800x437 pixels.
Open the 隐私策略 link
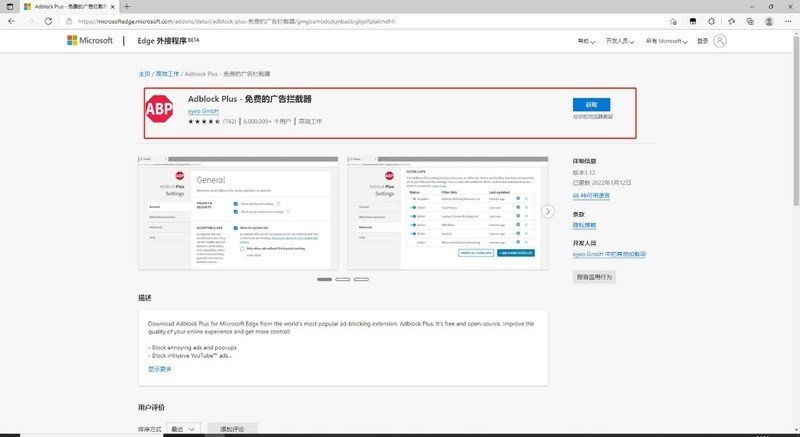click(584, 225)
